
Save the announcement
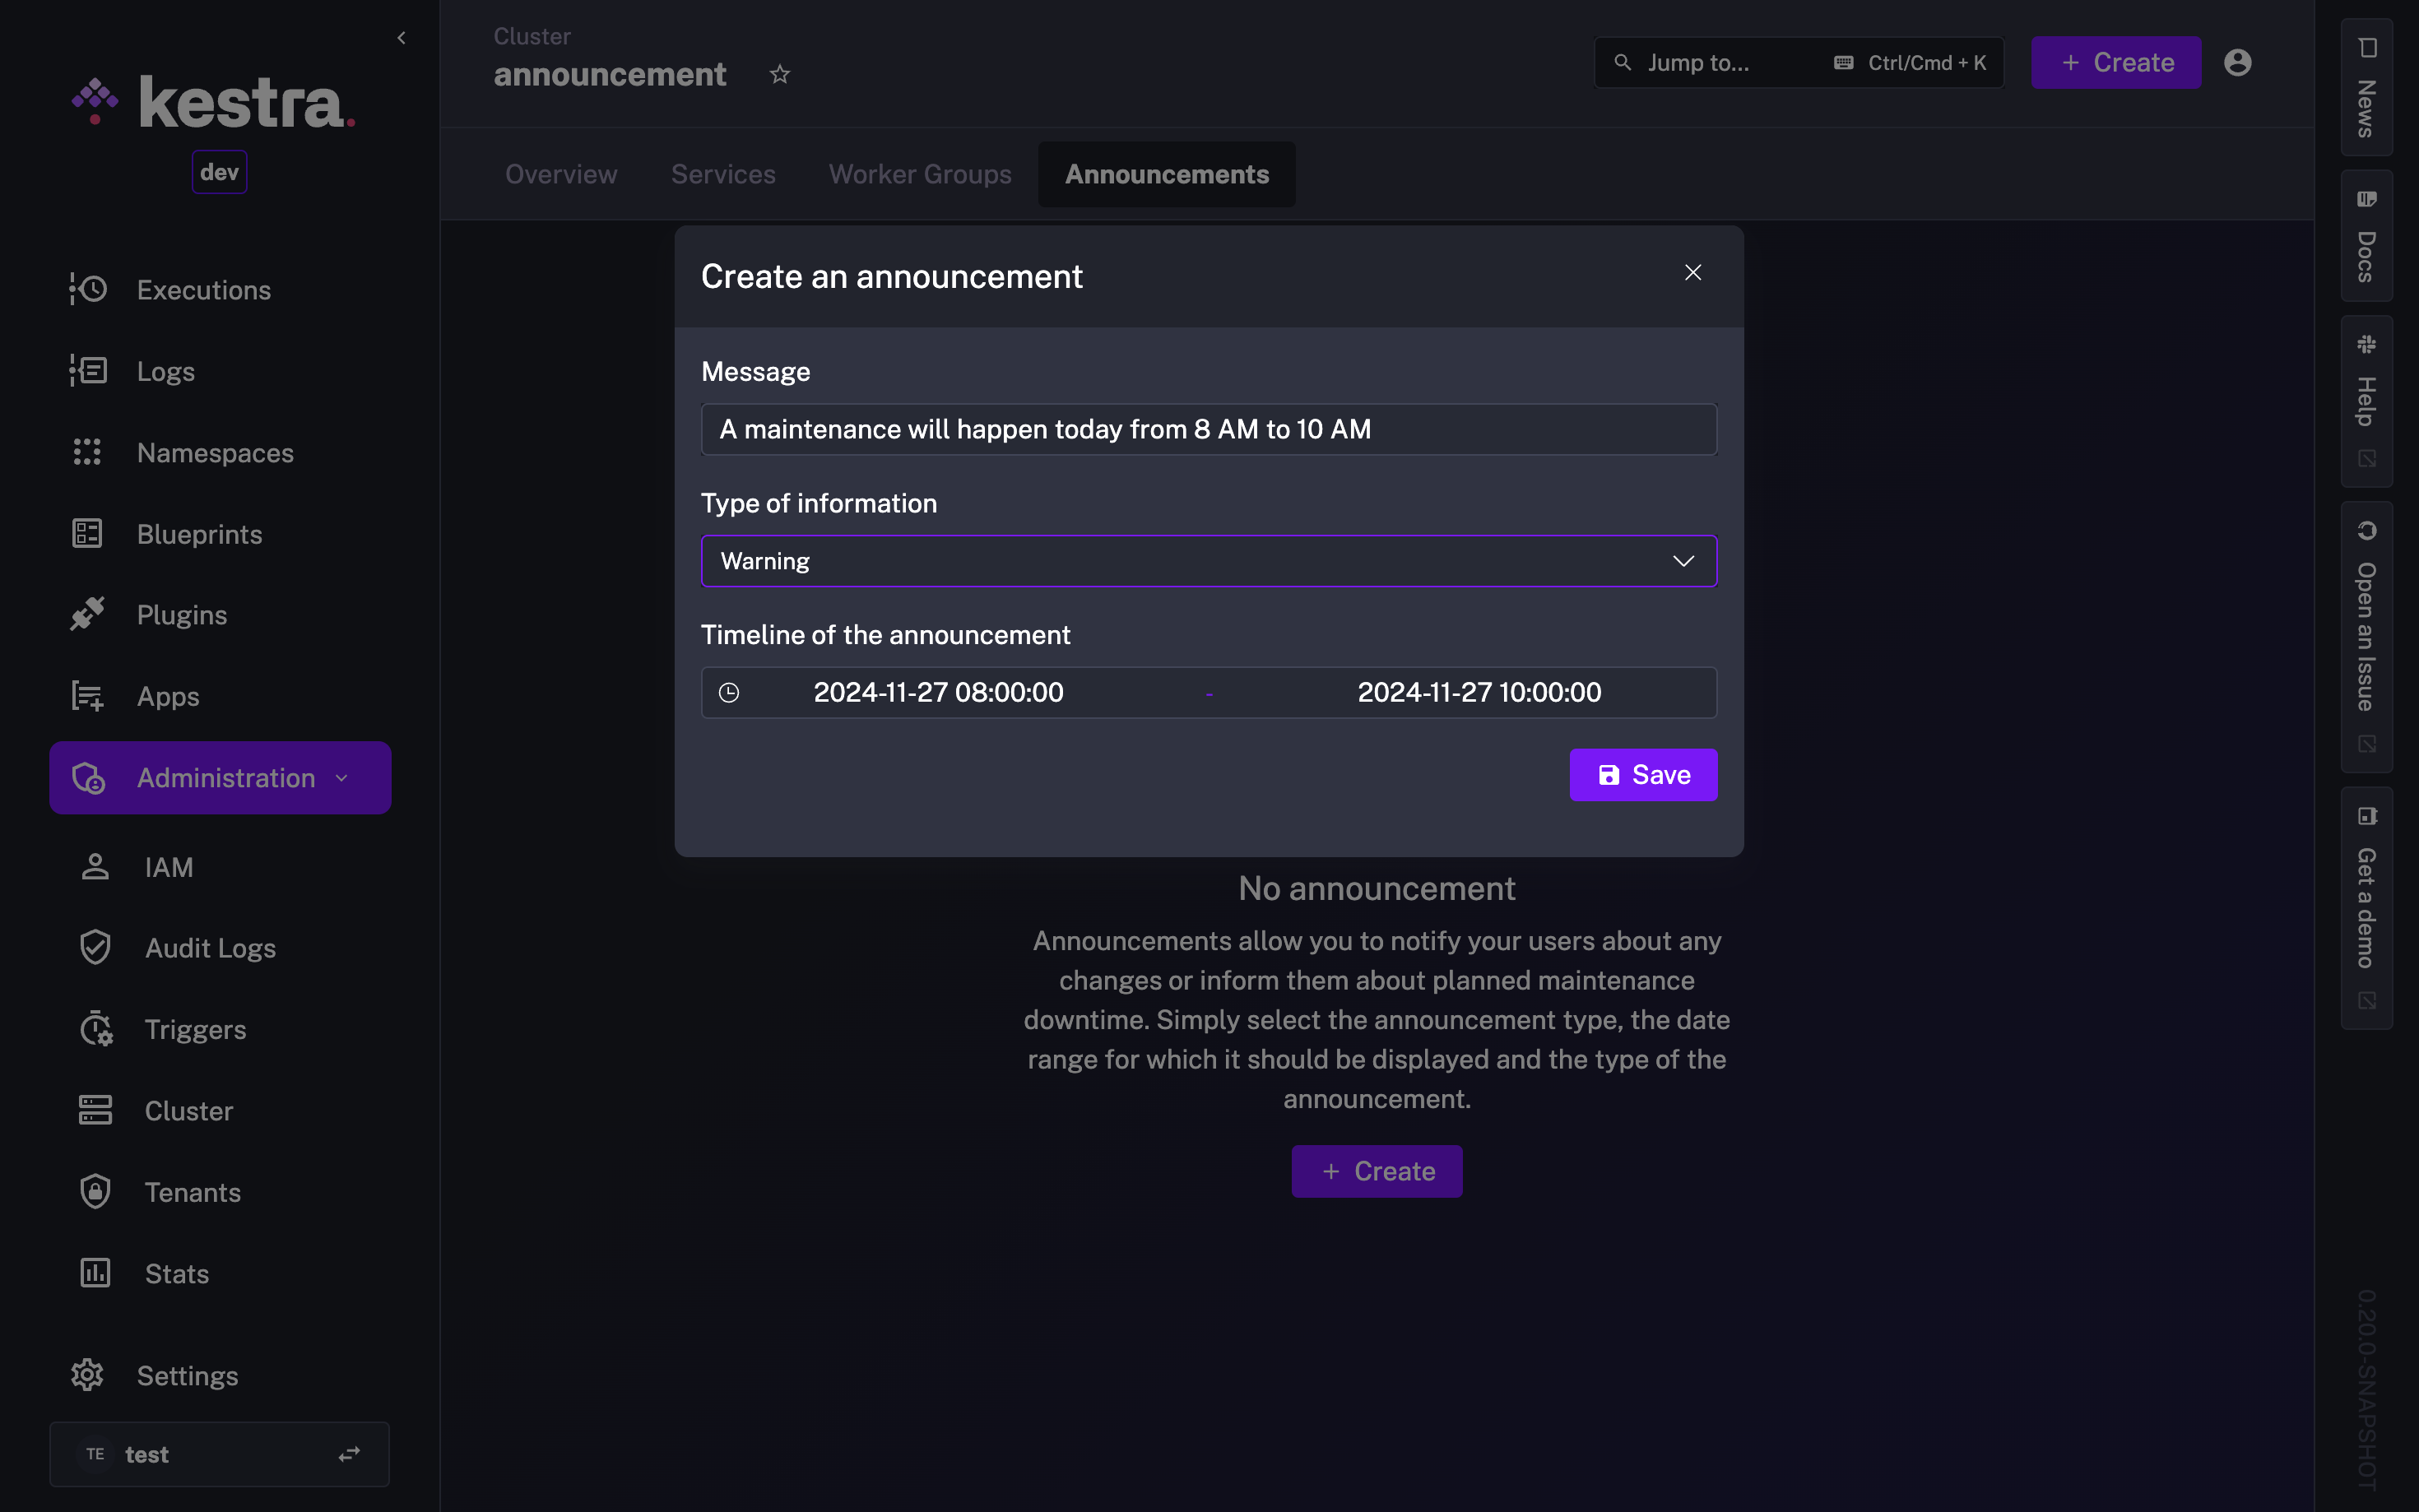[x=1643, y=775]
